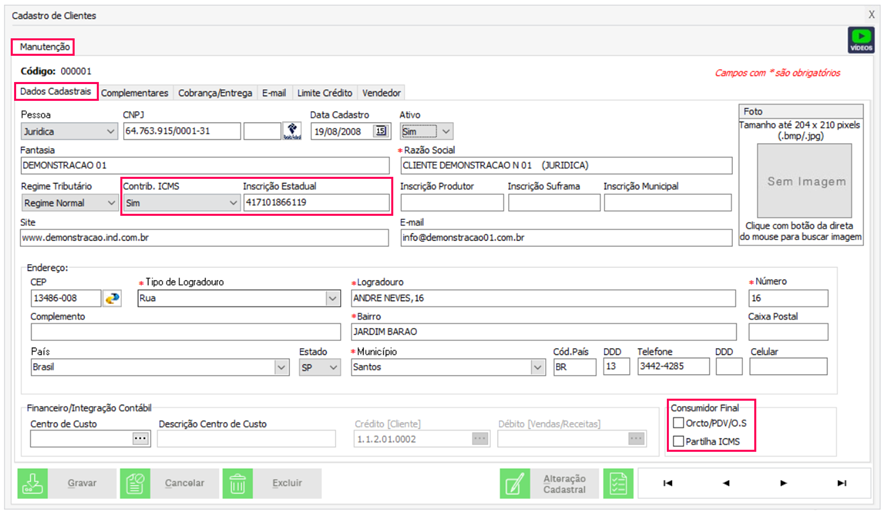The height and width of the screenshot is (515, 886).
Task: Open the Data Cadastro calendar picker
Action: point(381,131)
